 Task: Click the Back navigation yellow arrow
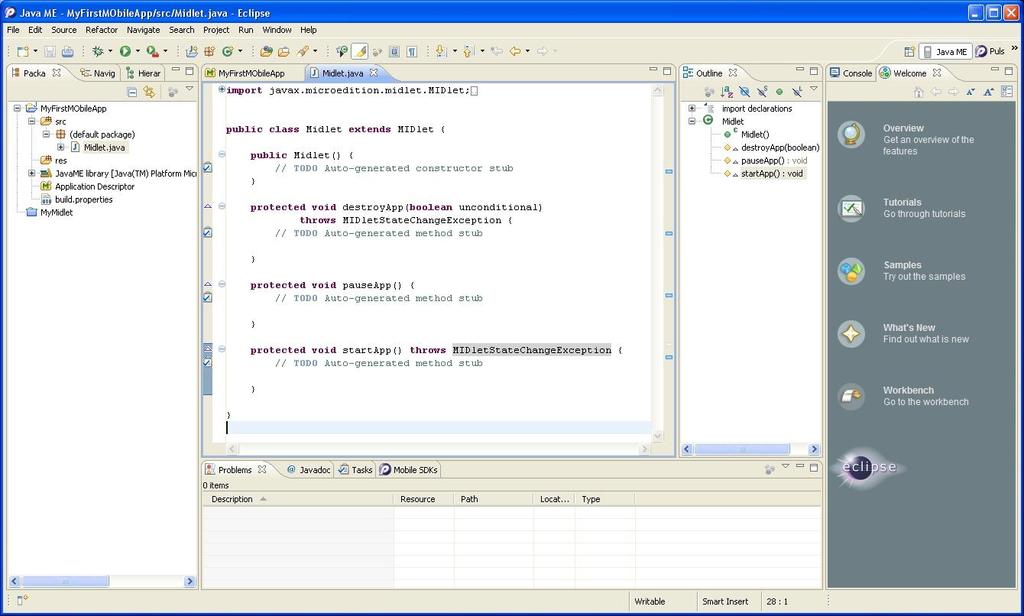click(x=515, y=51)
